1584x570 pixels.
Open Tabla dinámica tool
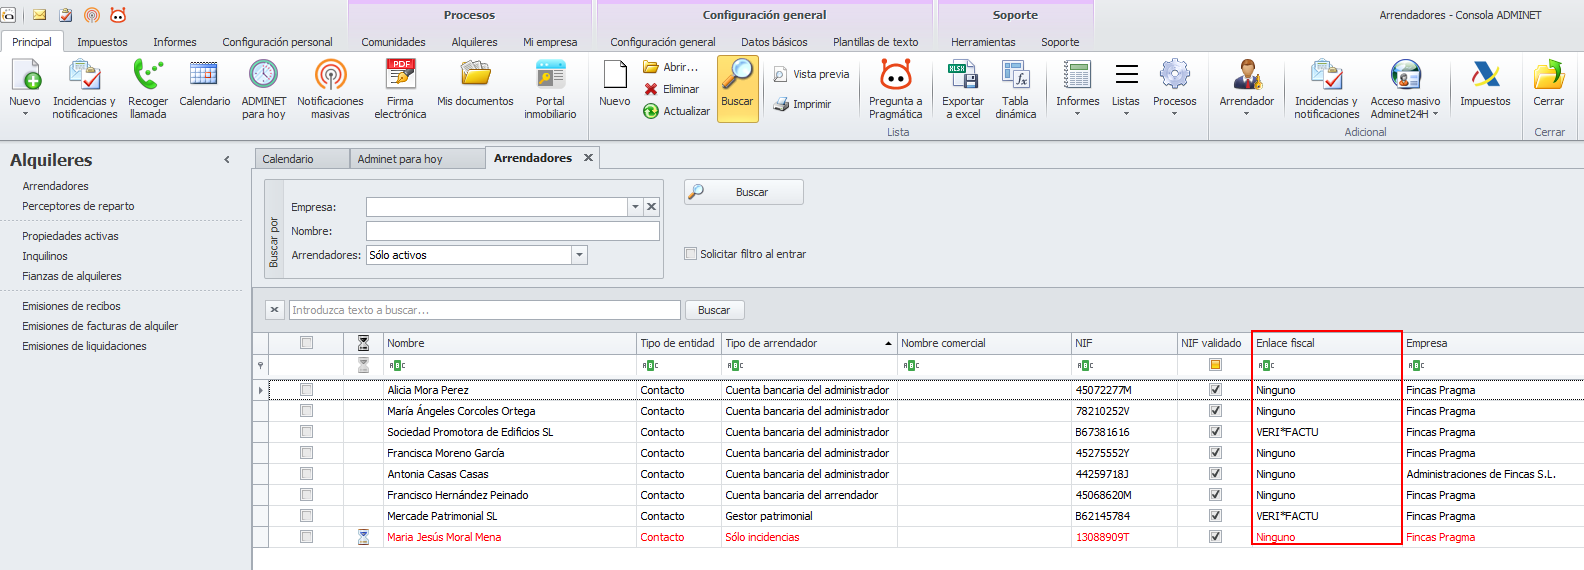click(1015, 76)
